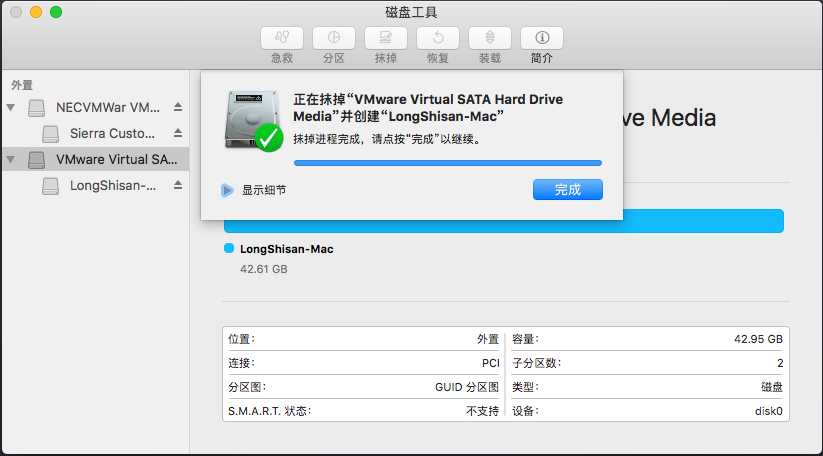
Task: Click the erase progress bar
Action: (448, 163)
